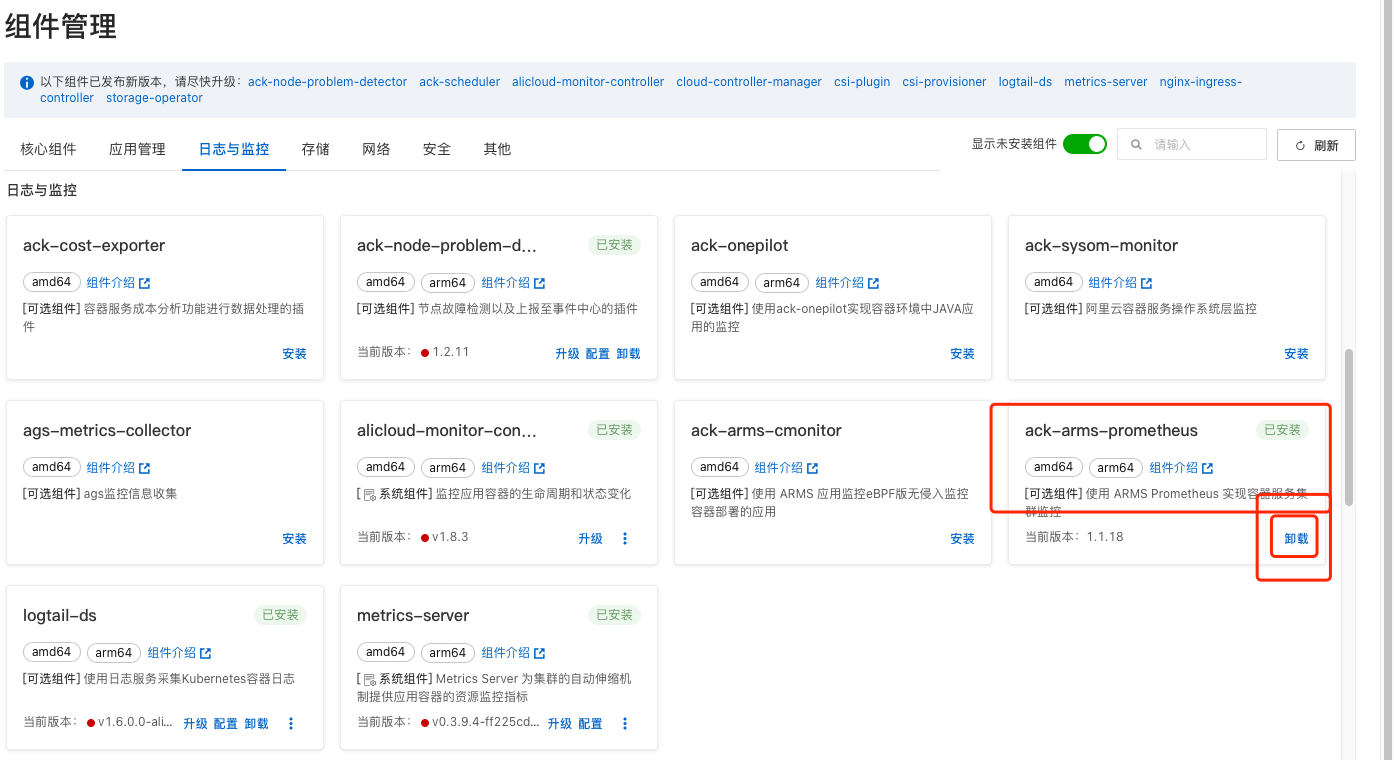Toggle the 显示未安装组件 switch
This screenshot has height=760, width=1394.
(x=1084, y=144)
